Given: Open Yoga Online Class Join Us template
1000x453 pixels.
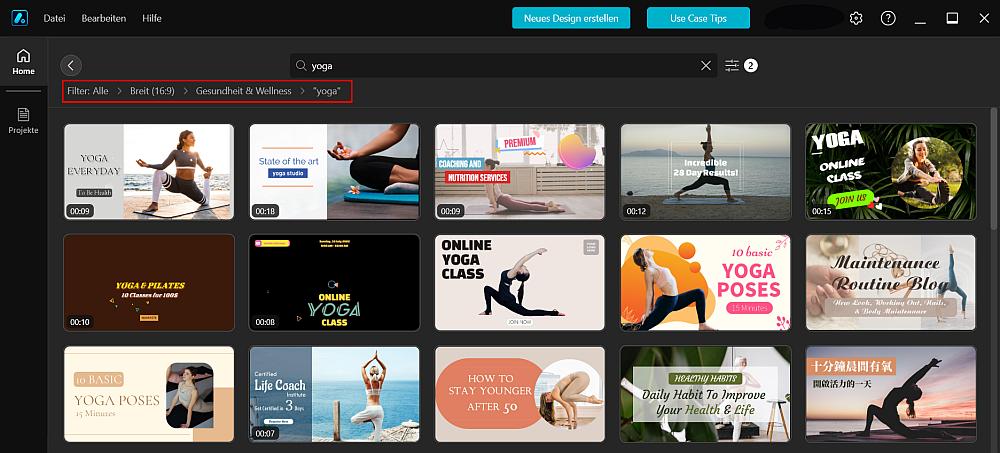Looking at the screenshot, I should (x=891, y=172).
